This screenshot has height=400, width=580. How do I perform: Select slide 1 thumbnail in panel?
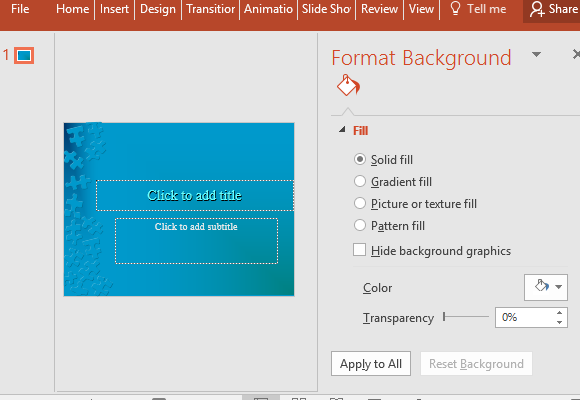coord(24,56)
